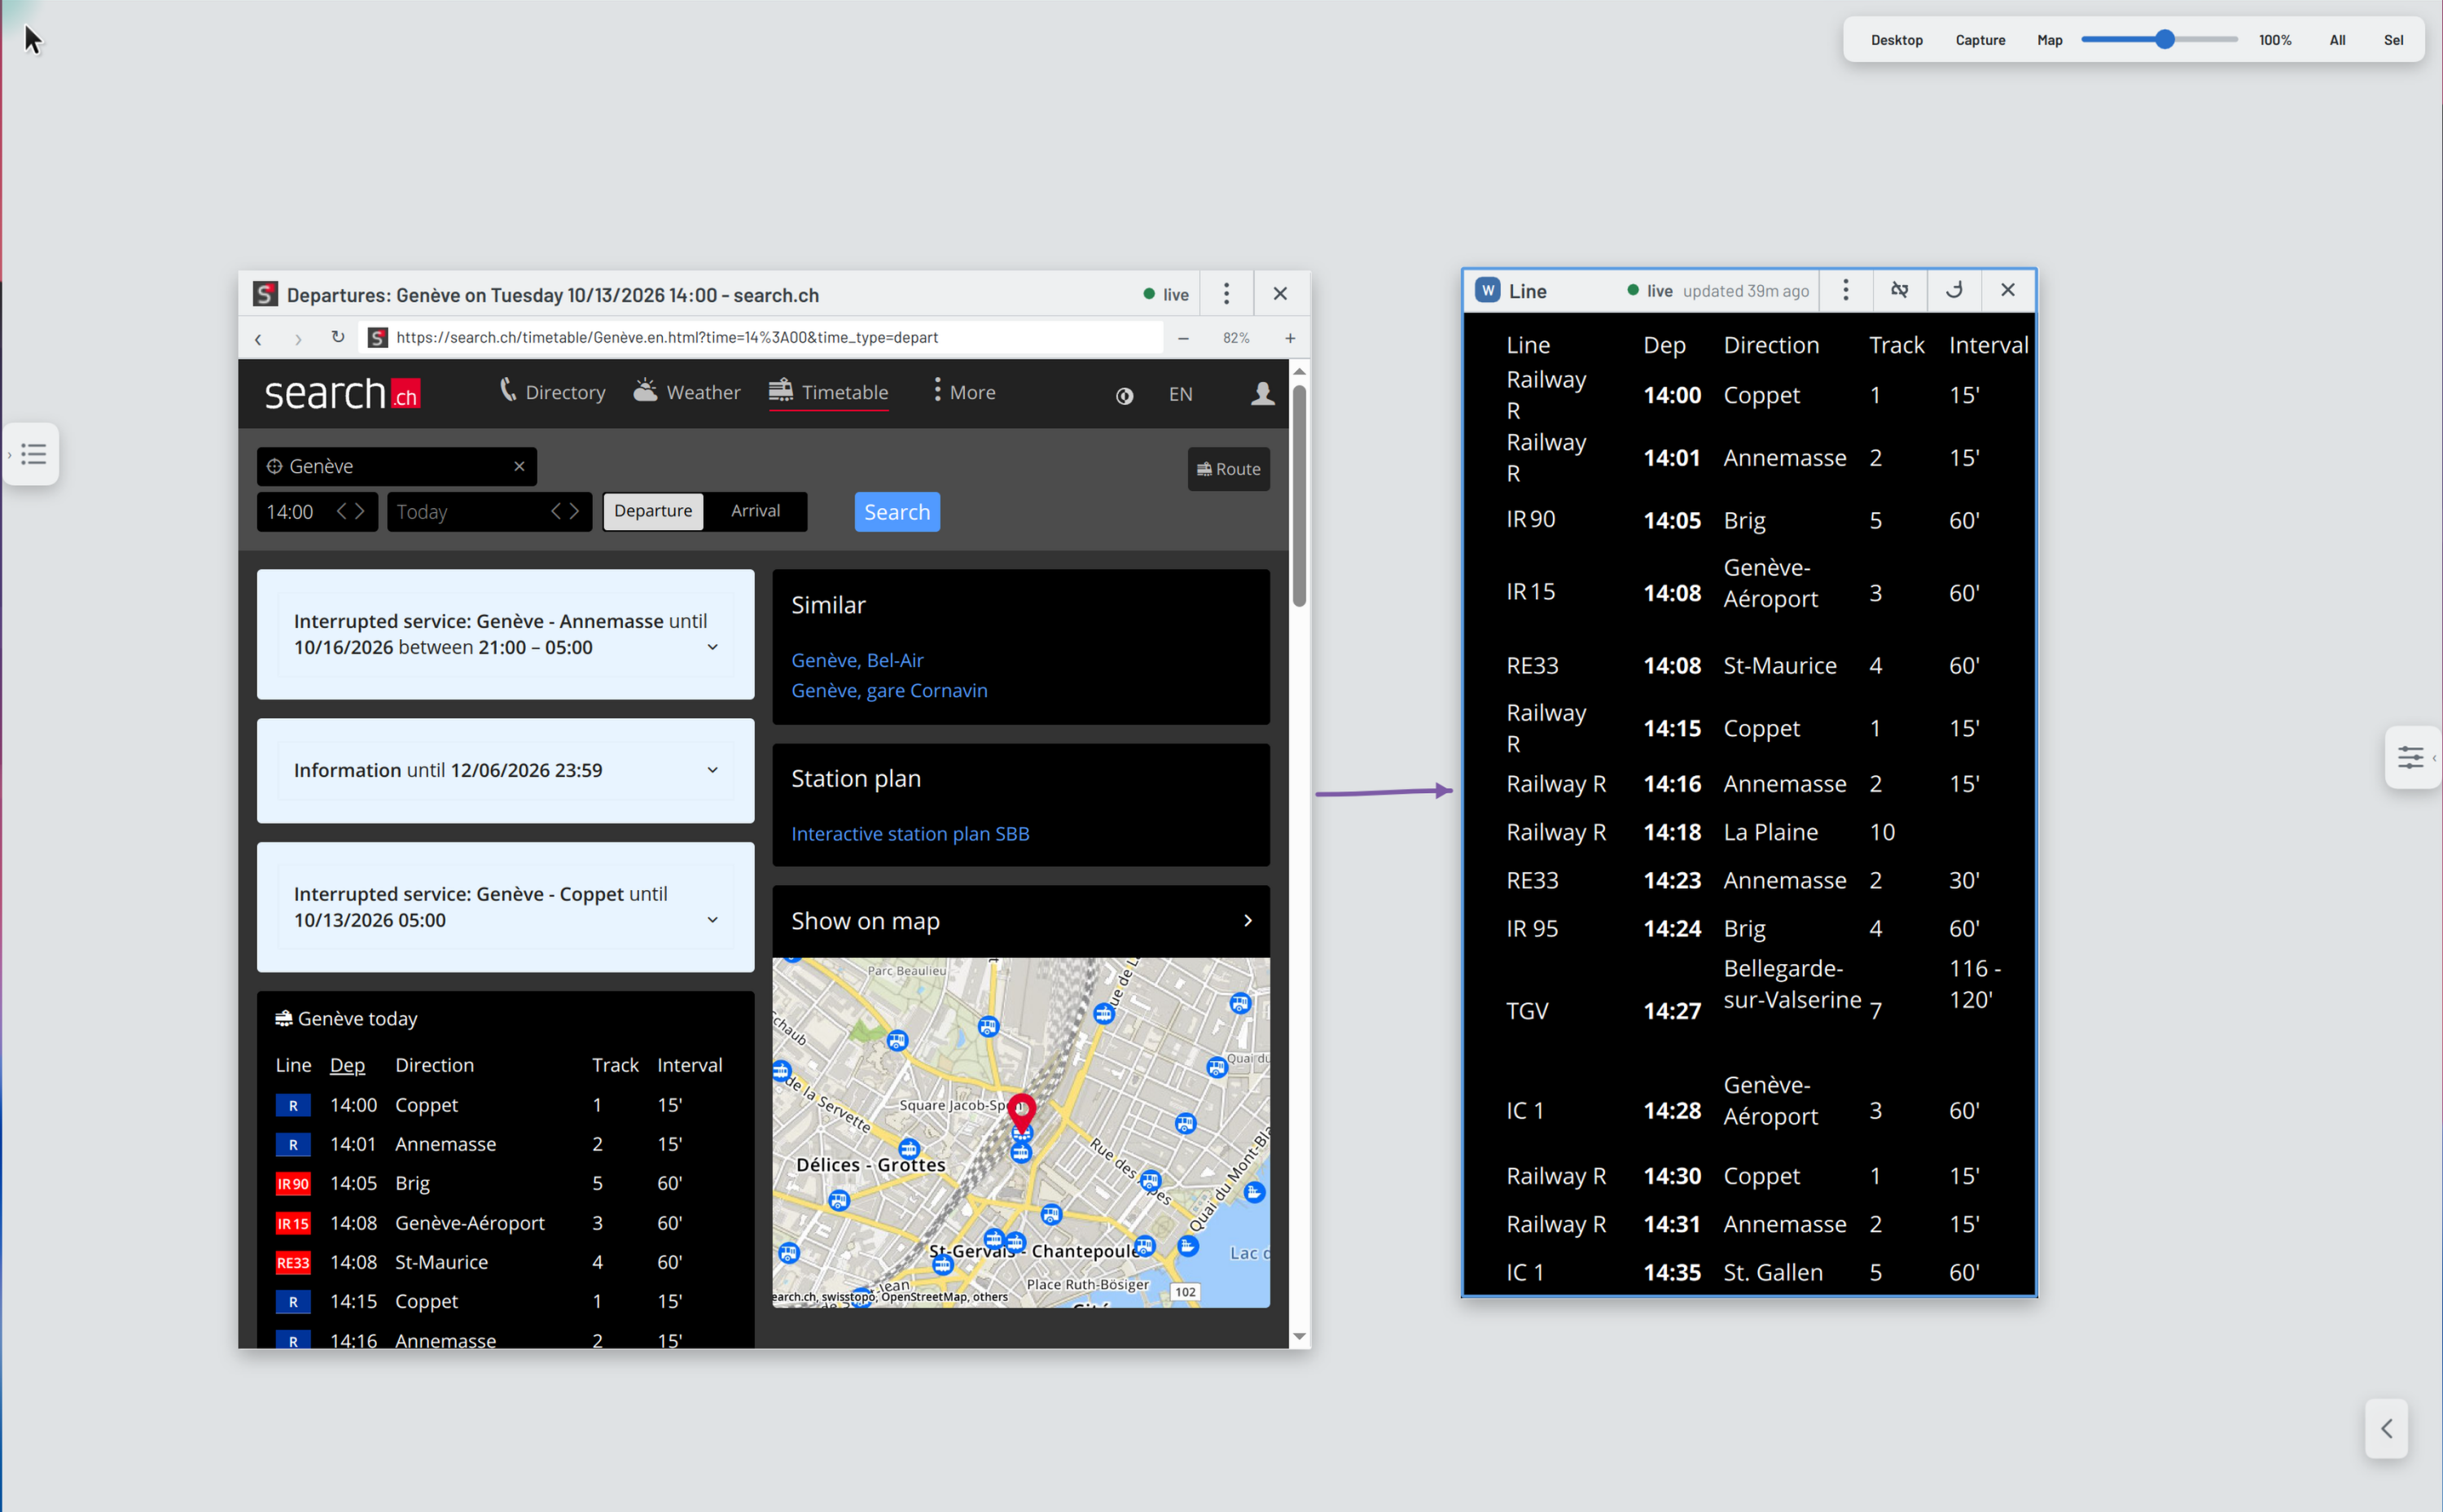The width and height of the screenshot is (2443, 1512).
Task: Click the browser forward arrow
Action: click(298, 339)
